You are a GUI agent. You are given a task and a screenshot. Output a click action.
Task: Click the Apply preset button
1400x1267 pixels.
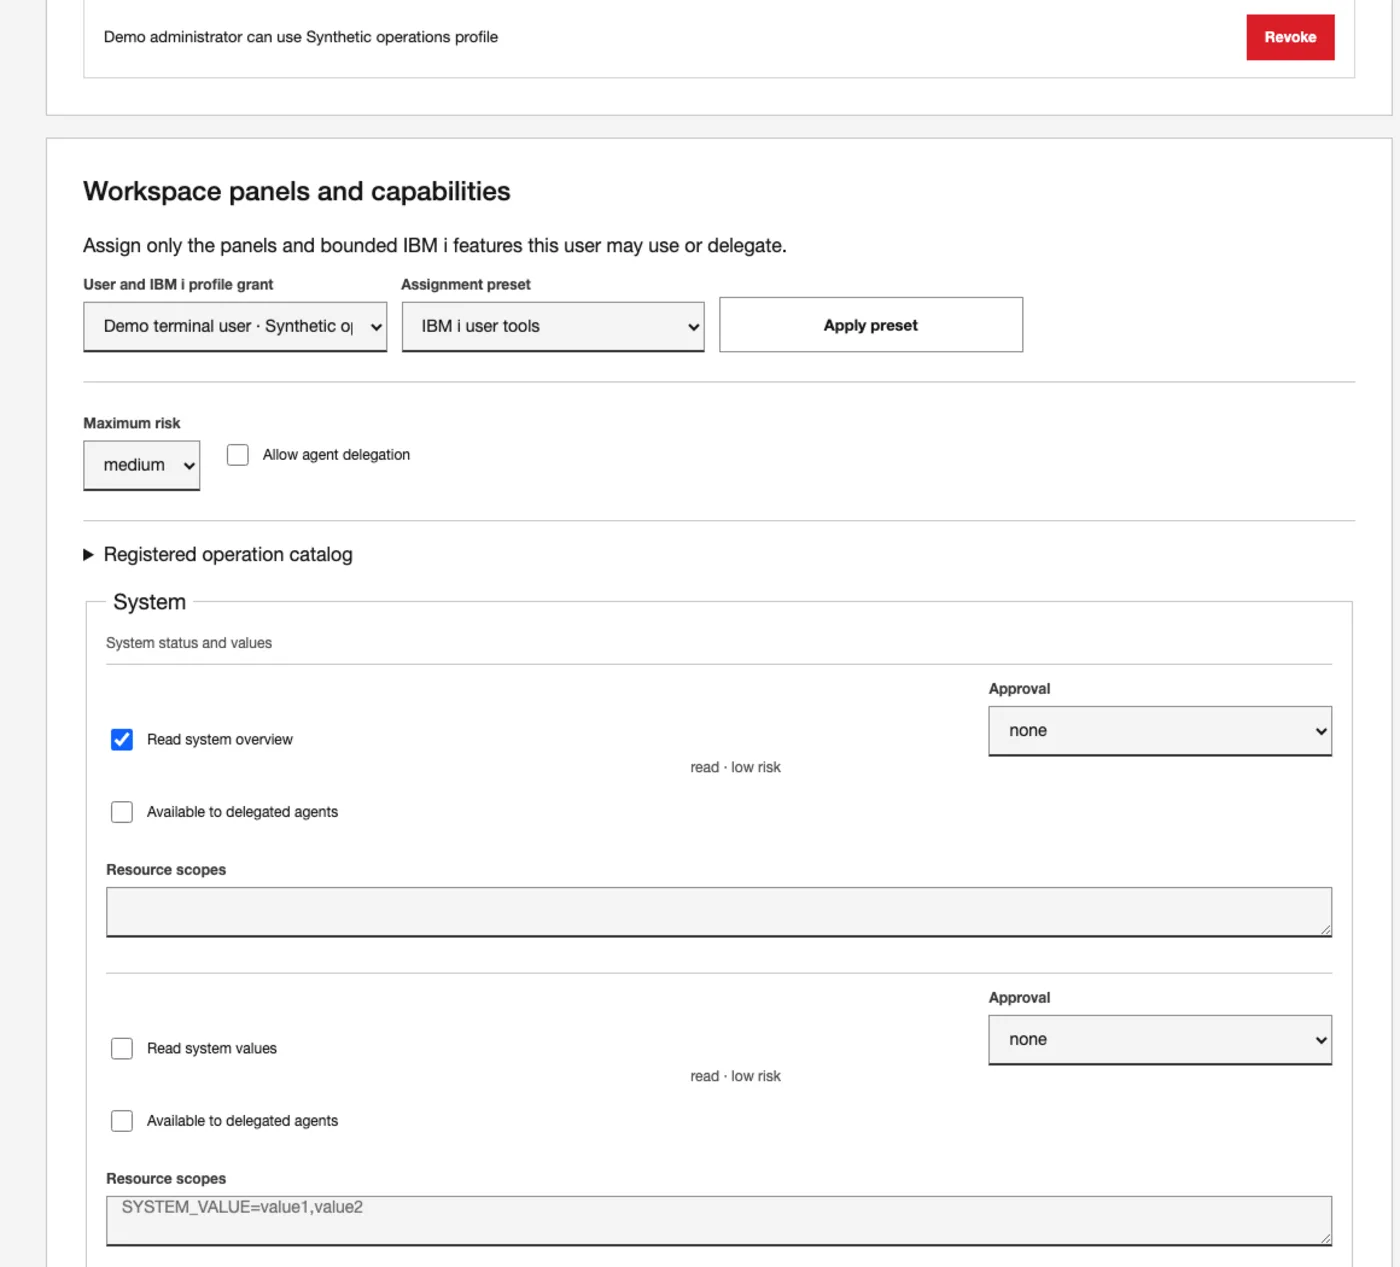[x=871, y=325]
